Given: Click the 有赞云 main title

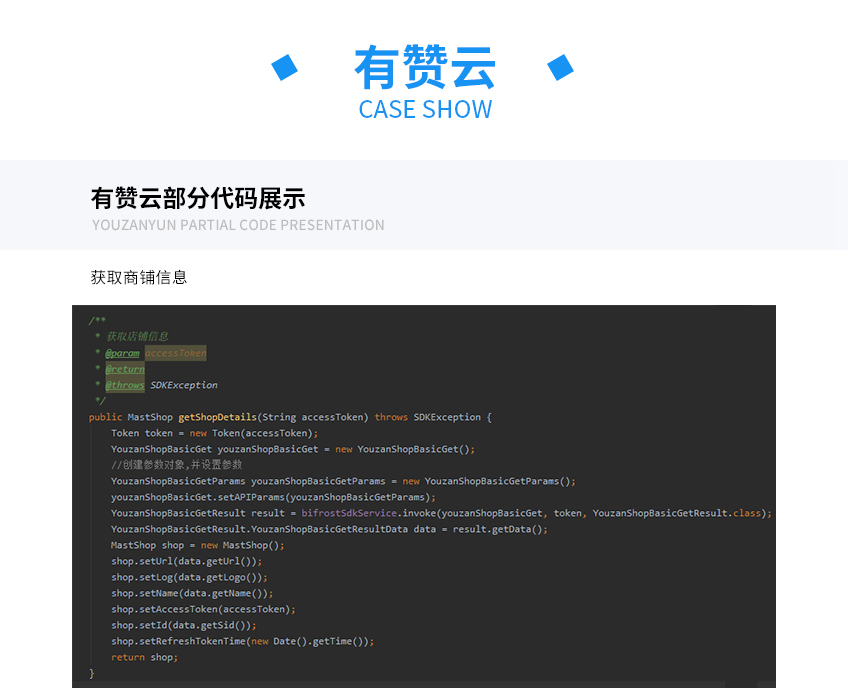Looking at the screenshot, I should coord(424,68).
